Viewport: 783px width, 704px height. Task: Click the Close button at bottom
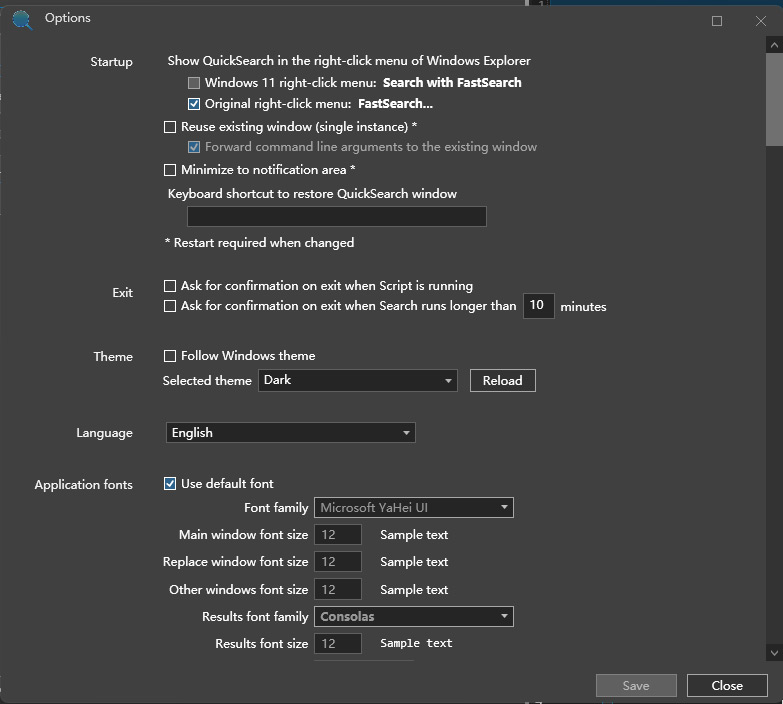(x=727, y=686)
